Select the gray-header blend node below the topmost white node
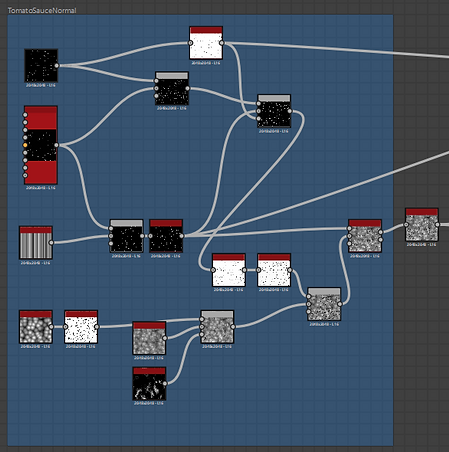 click(x=172, y=88)
